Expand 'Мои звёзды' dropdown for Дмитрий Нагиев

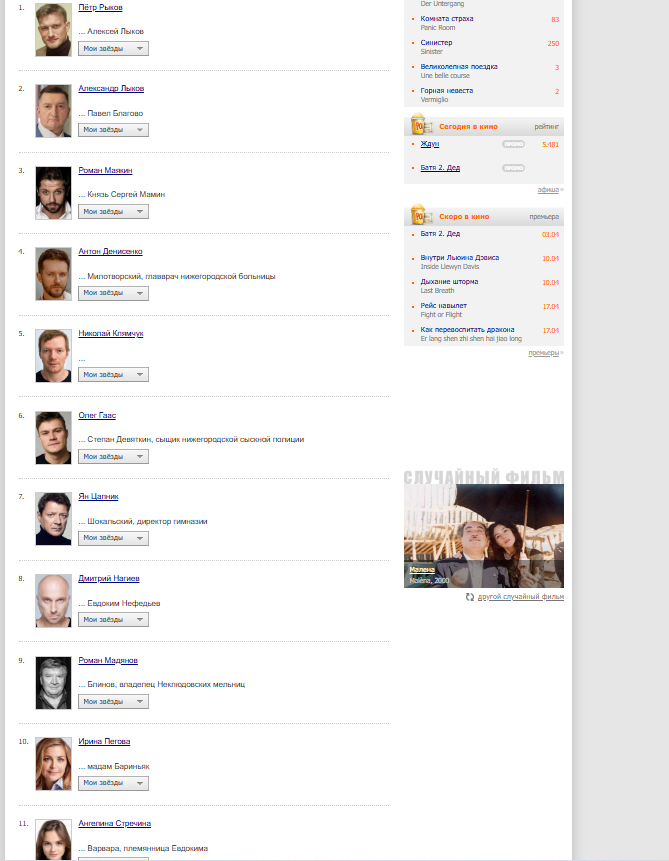[113, 619]
